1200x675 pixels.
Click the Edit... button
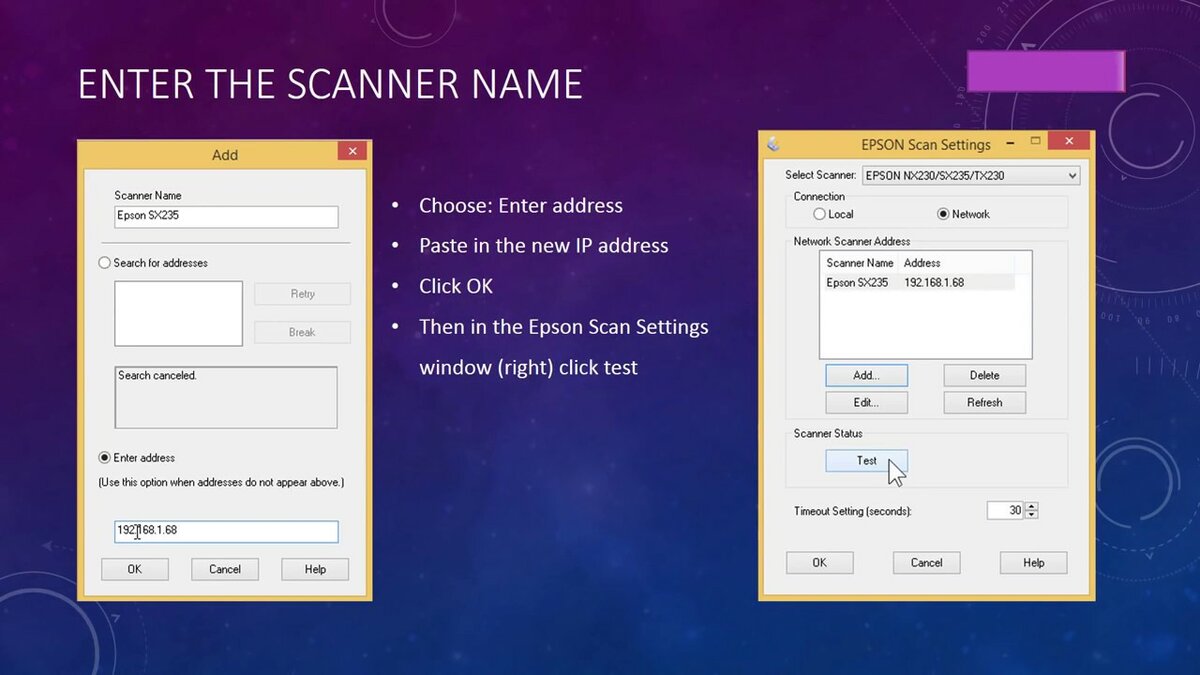click(866, 402)
